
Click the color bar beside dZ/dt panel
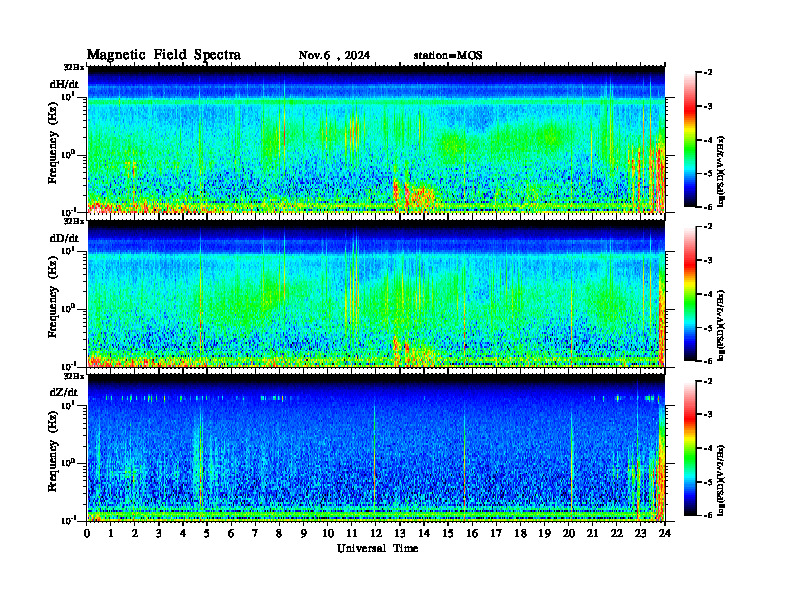click(690, 448)
